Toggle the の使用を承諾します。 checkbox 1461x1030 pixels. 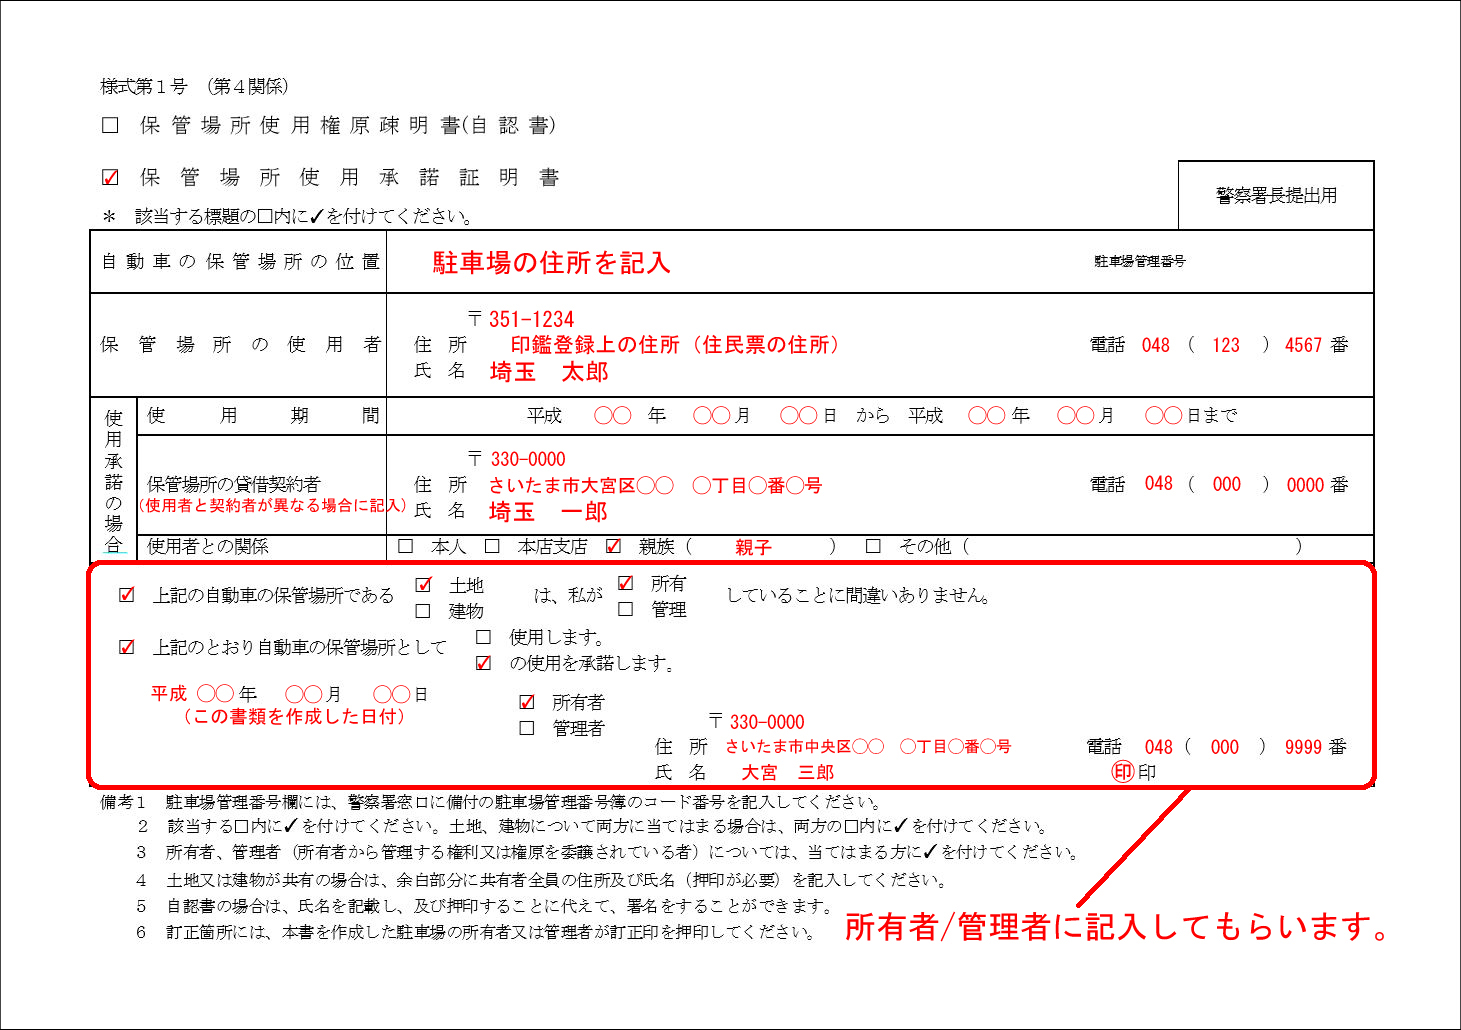pyautogui.click(x=484, y=663)
